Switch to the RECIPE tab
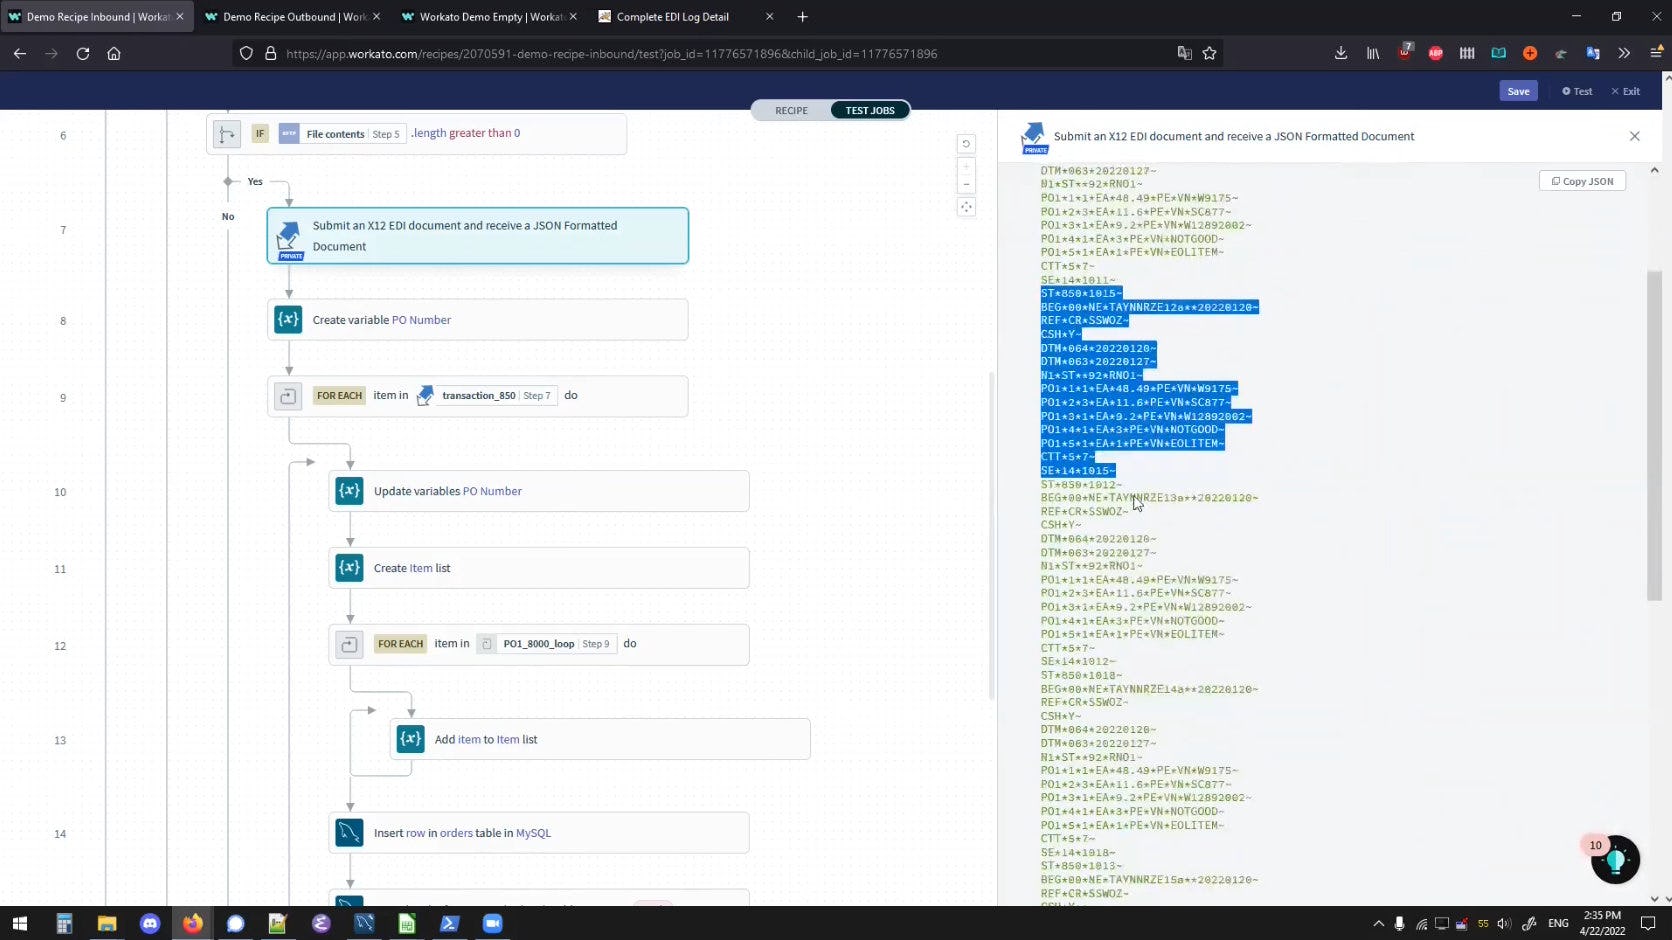 click(791, 110)
